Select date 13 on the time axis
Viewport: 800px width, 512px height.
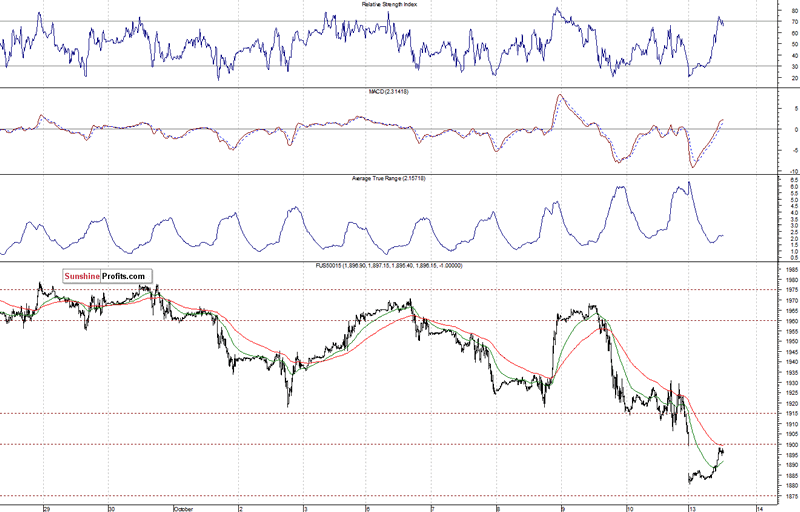coord(691,507)
